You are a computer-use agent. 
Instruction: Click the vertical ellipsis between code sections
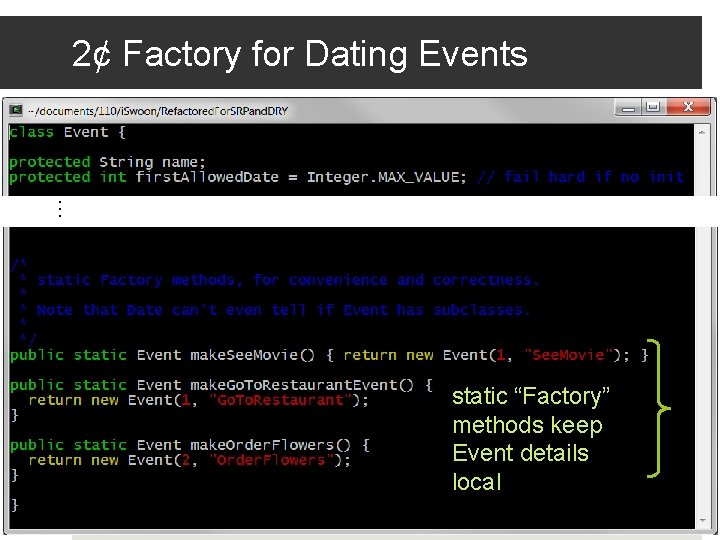coord(60,209)
